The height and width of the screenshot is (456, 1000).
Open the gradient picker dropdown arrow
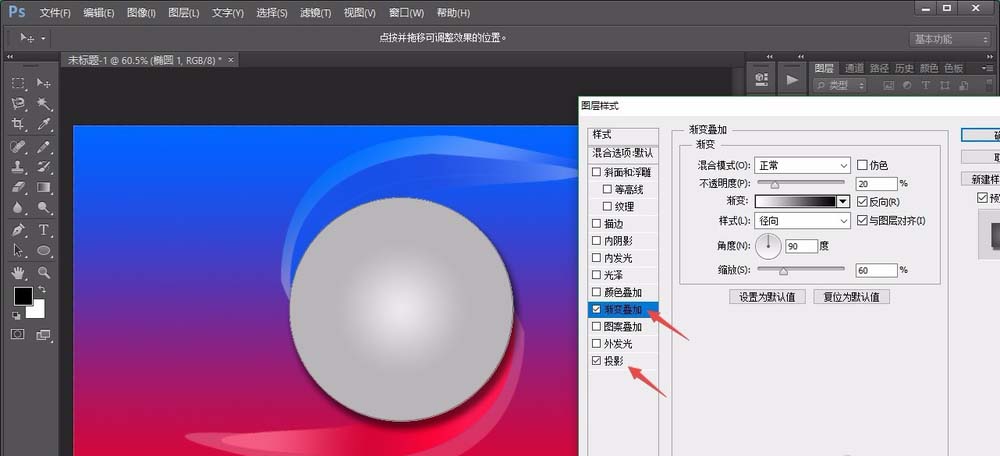pyautogui.click(x=843, y=201)
